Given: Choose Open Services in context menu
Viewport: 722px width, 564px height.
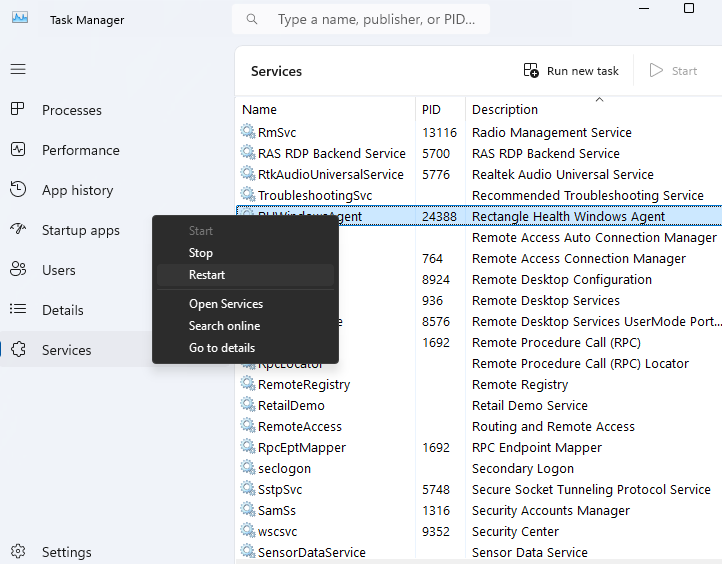Looking at the screenshot, I should tap(245, 304).
